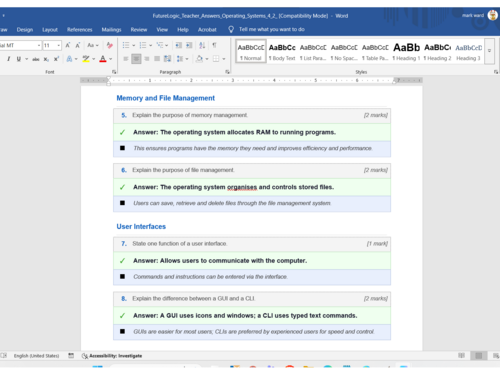The height and width of the screenshot is (375, 500).
Task: Show or hide paragraph marks
Action: [214, 45]
